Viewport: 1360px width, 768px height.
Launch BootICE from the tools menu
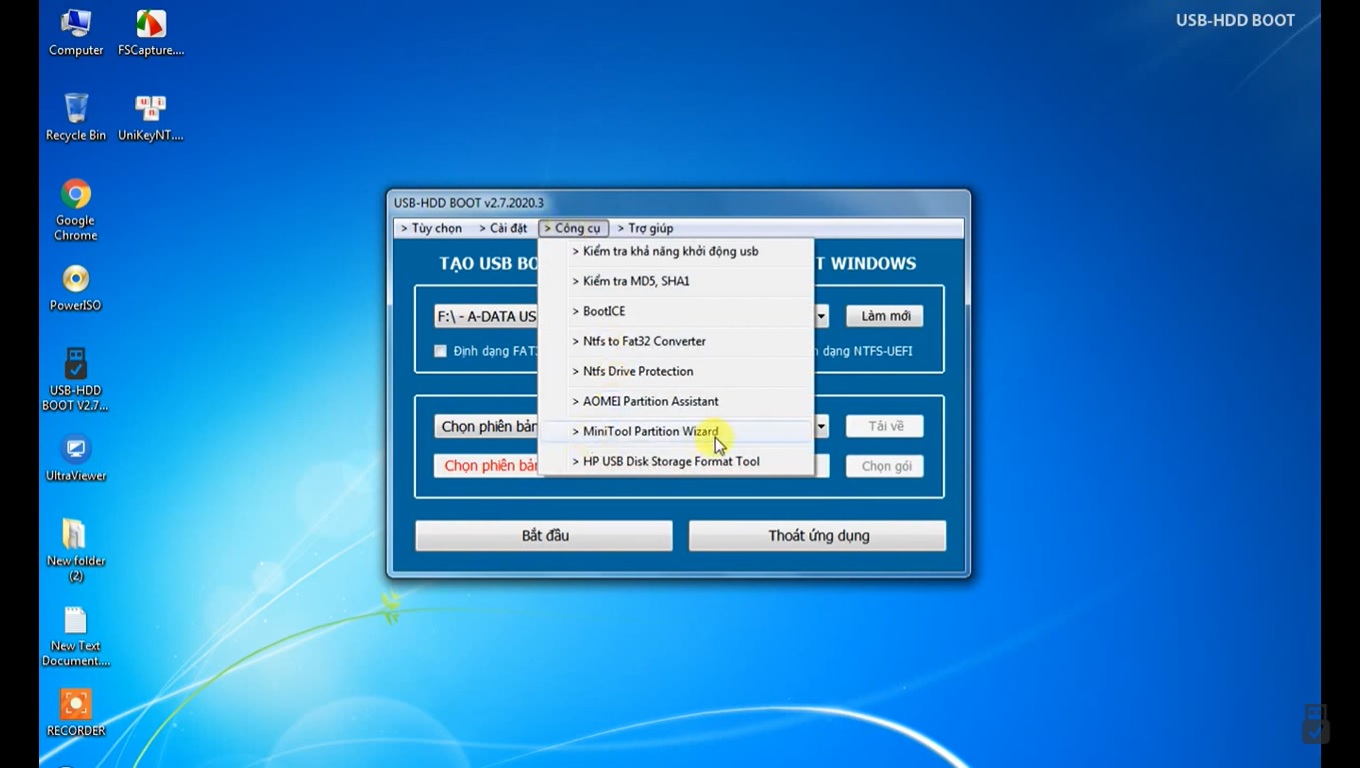pyautogui.click(x=676, y=311)
